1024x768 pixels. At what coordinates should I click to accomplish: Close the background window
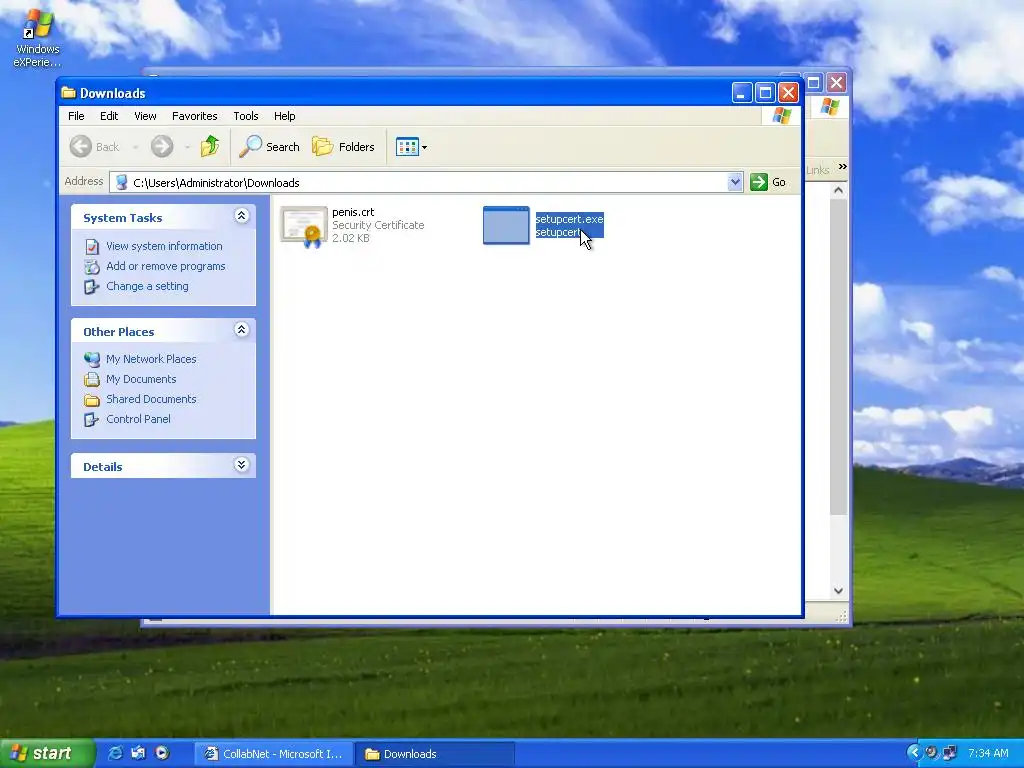click(837, 83)
